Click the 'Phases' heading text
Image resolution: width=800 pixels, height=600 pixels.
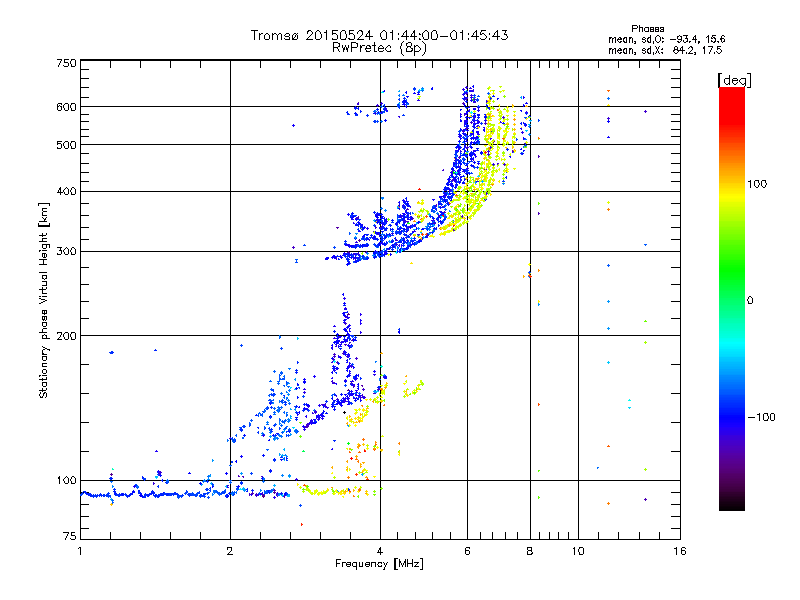(647, 29)
